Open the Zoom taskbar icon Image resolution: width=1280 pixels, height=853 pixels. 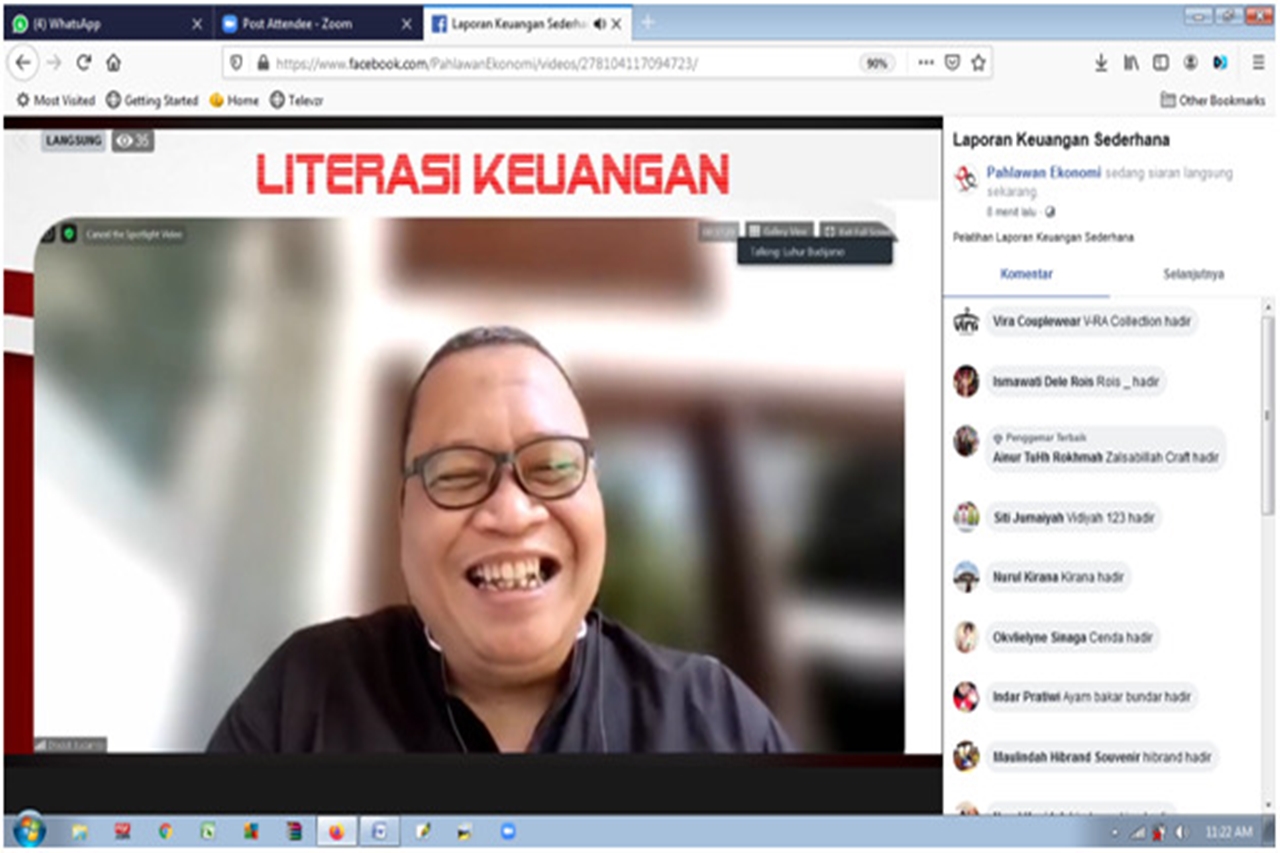[508, 831]
